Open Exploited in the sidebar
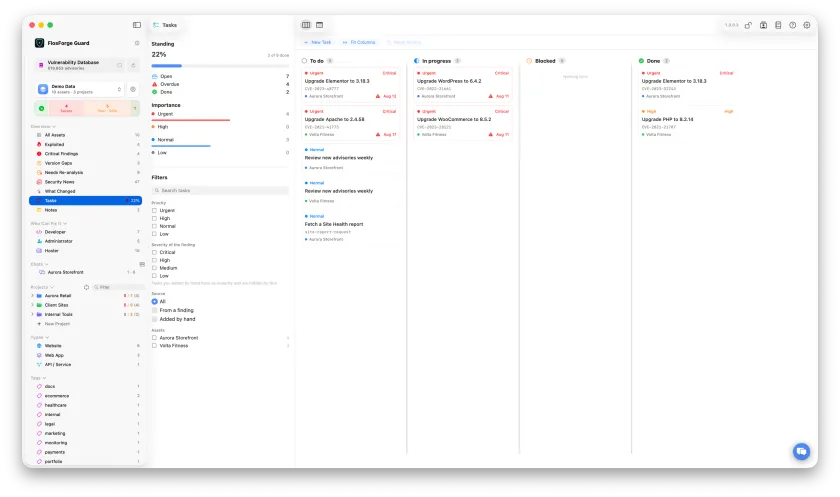840x497 pixels. 86,145
